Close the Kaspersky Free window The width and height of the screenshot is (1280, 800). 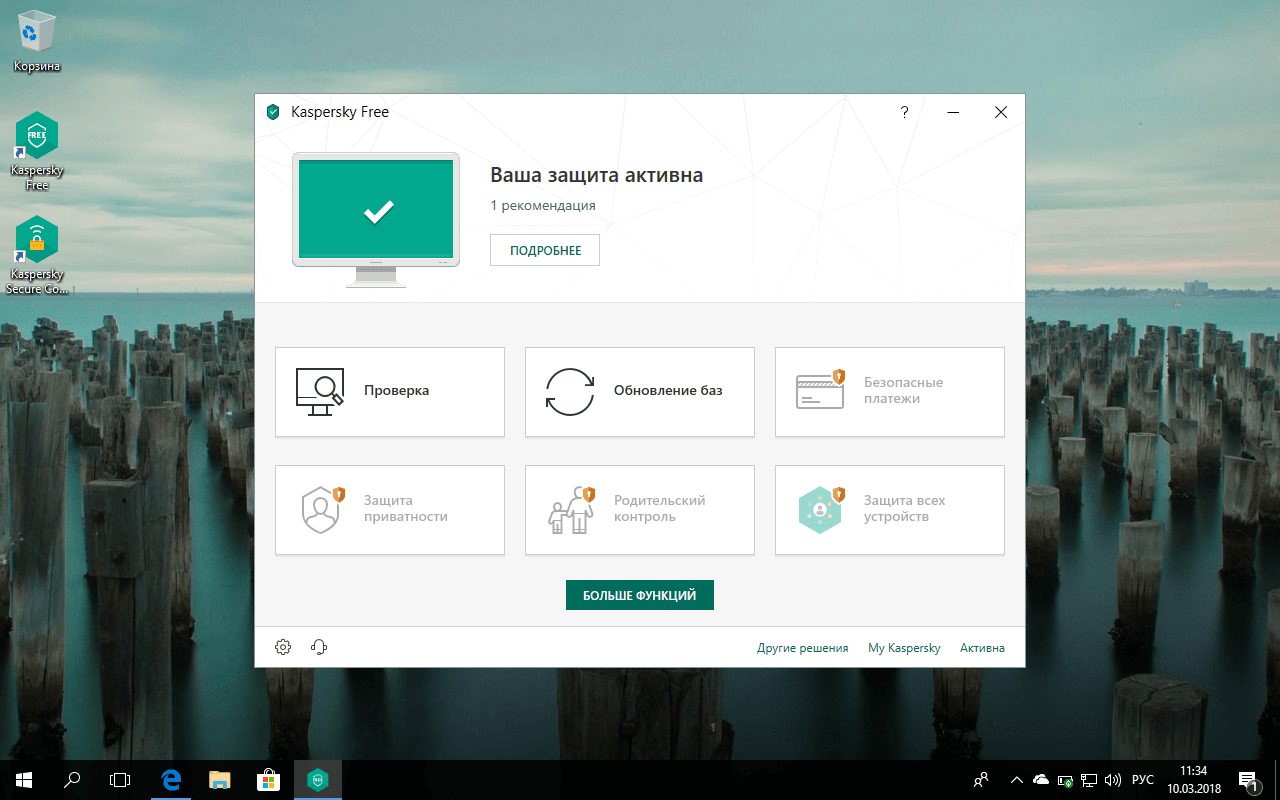pyautogui.click(x=1001, y=112)
